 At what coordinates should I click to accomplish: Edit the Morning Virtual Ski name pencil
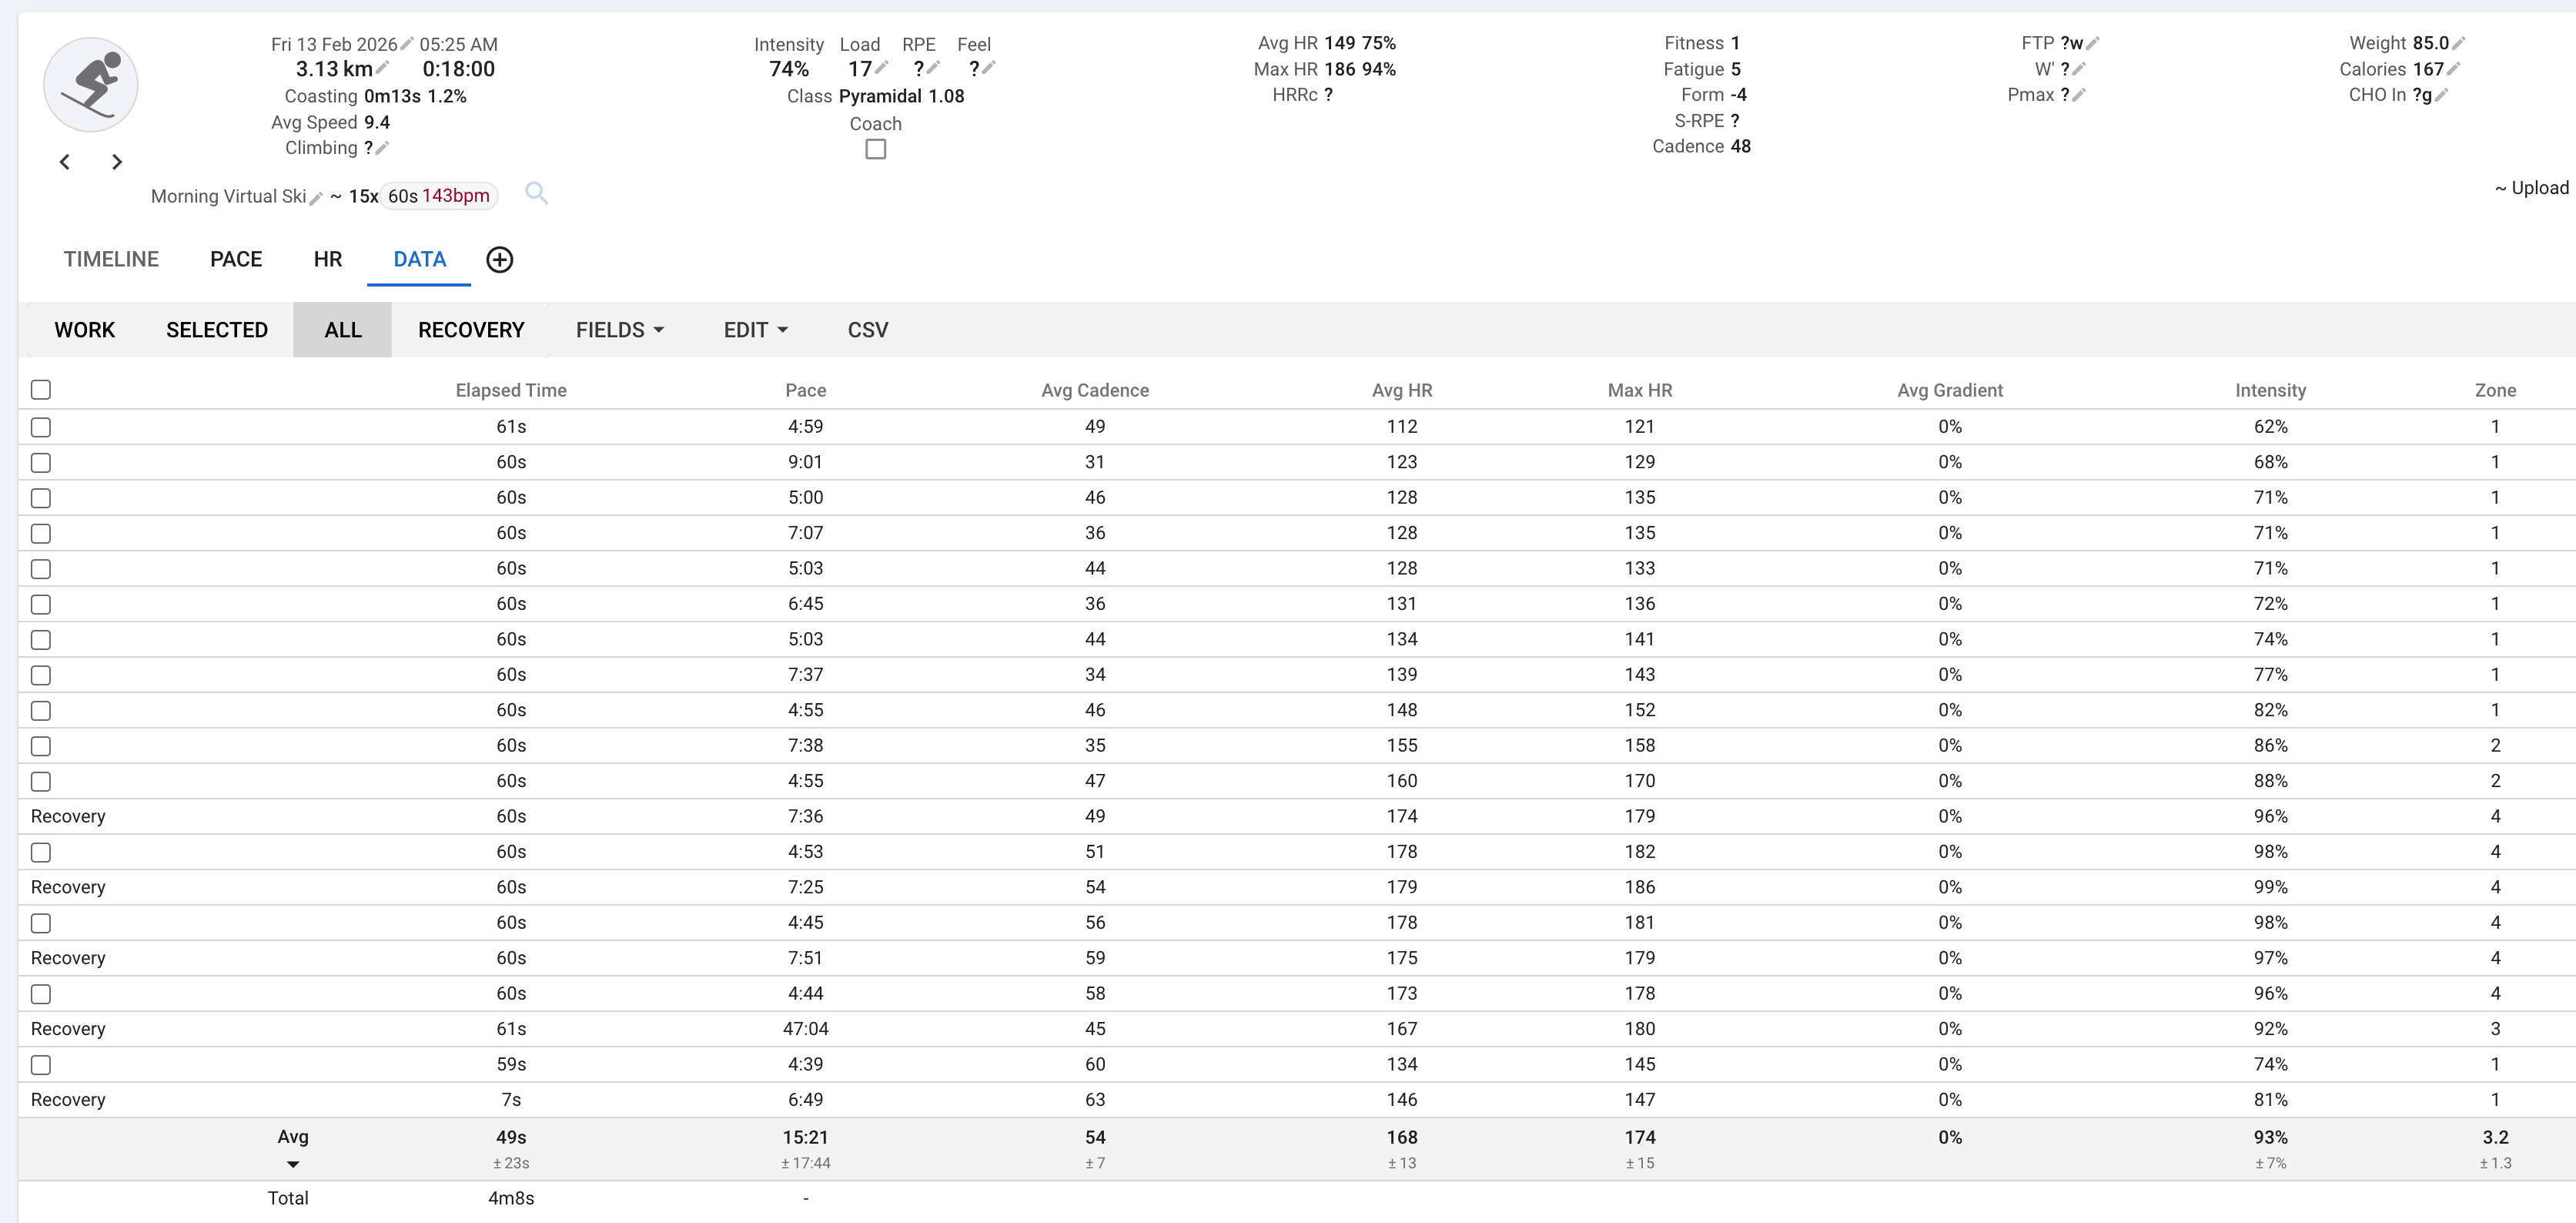(316, 198)
